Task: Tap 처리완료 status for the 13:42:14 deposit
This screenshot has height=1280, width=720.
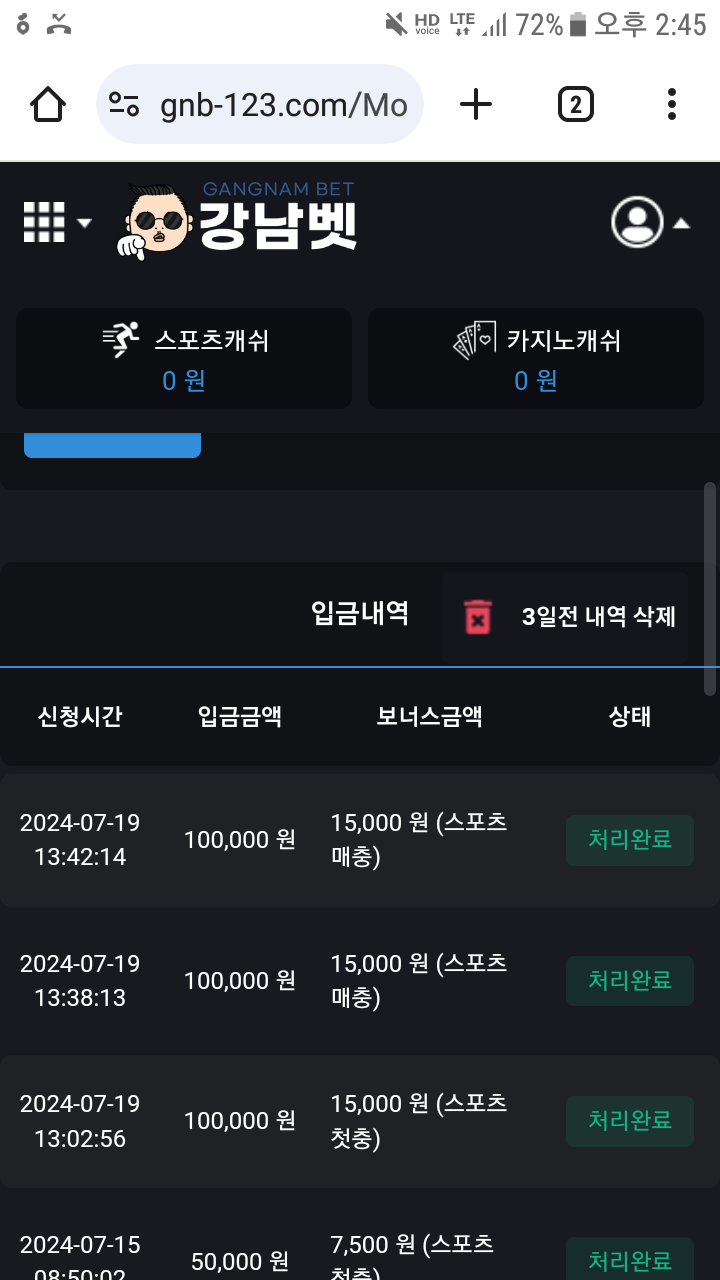Action: 629,840
